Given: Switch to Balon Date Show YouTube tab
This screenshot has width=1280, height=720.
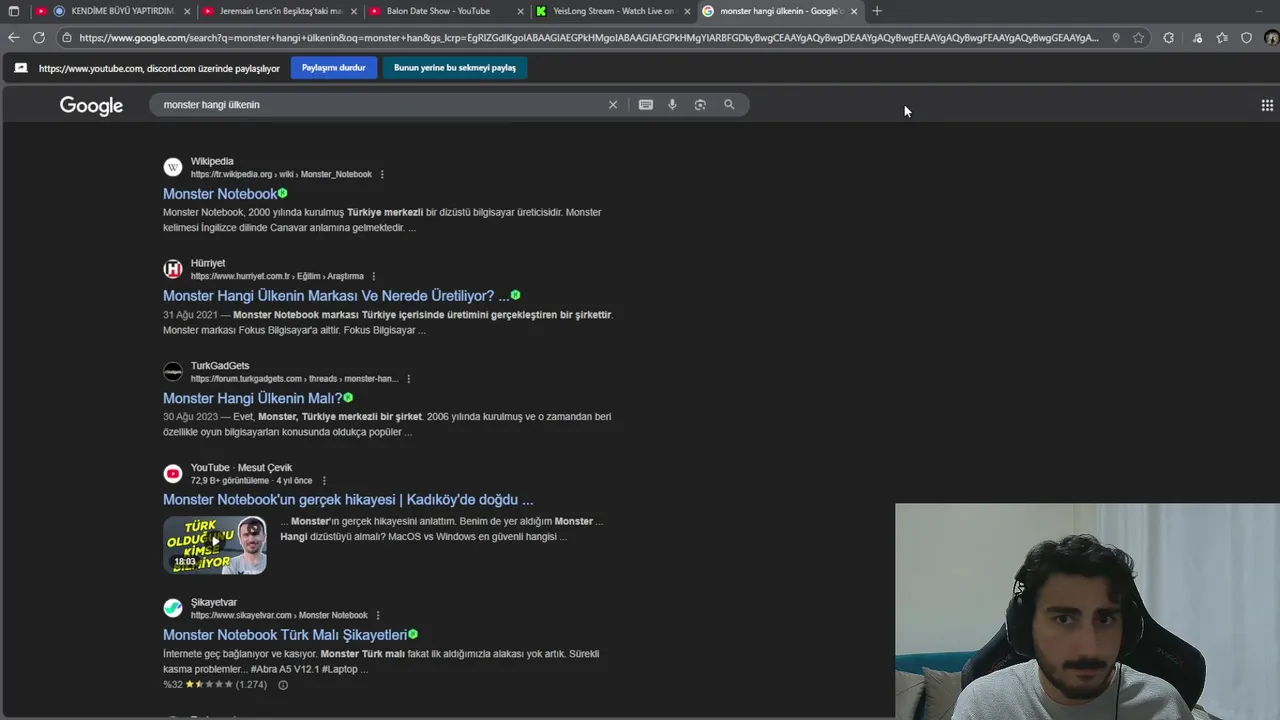Looking at the screenshot, I should tap(447, 11).
